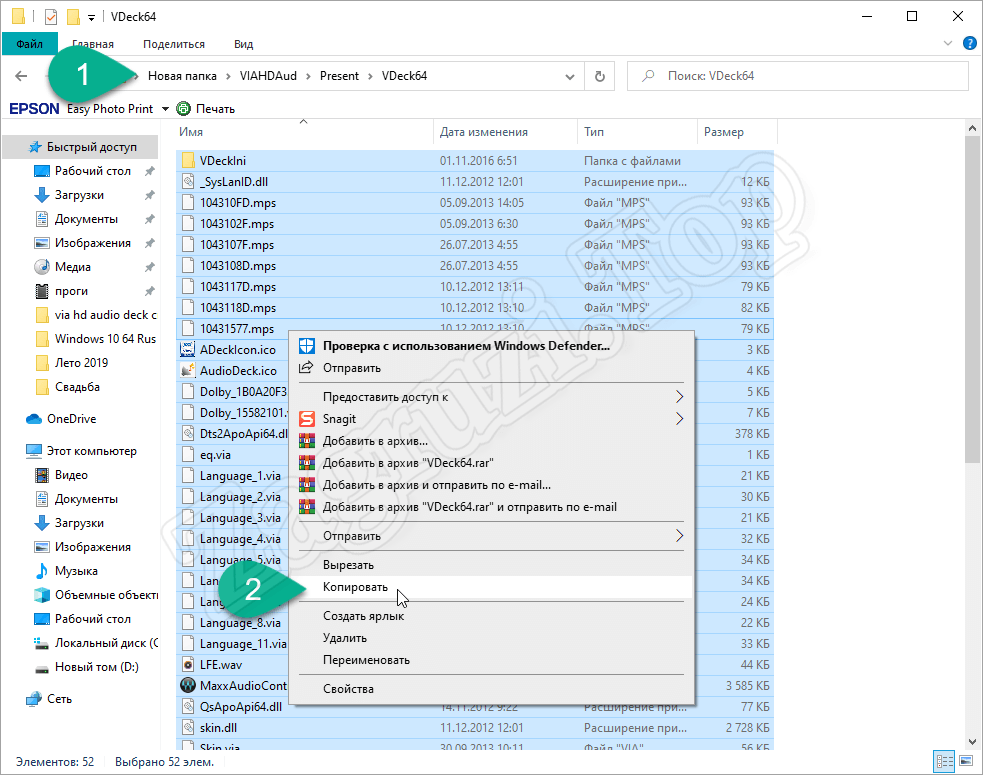983x775 pixels.
Task: Click the Snagit icon in context menu
Action: [x=307, y=419]
